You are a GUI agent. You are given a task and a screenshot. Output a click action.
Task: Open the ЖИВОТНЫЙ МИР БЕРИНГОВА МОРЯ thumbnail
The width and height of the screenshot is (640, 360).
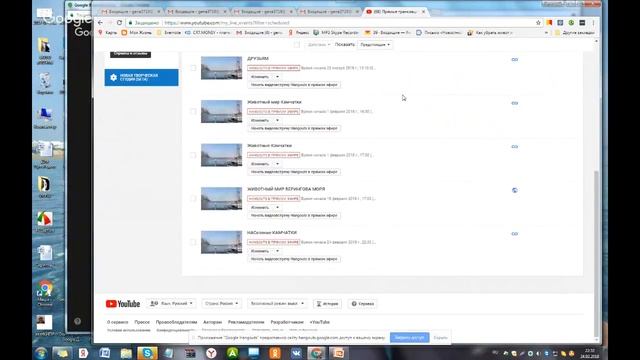(221, 198)
